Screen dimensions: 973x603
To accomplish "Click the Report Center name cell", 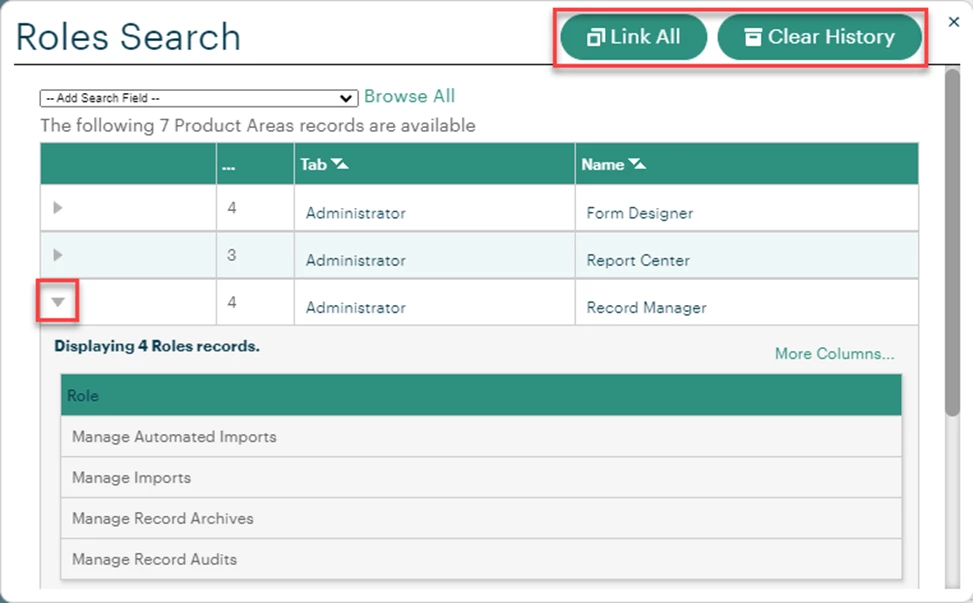I will [x=747, y=256].
